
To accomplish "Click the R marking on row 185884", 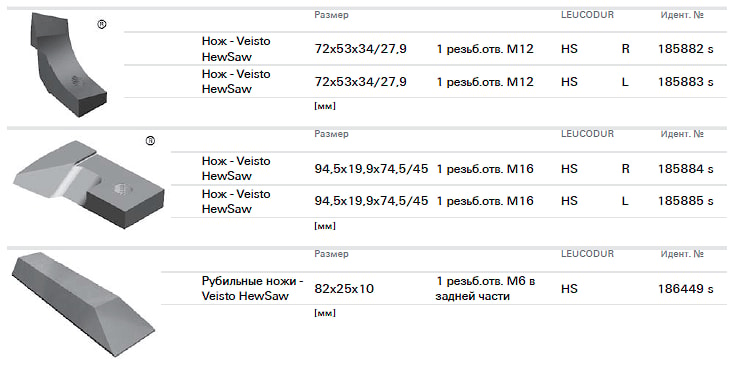I will pos(625,169).
